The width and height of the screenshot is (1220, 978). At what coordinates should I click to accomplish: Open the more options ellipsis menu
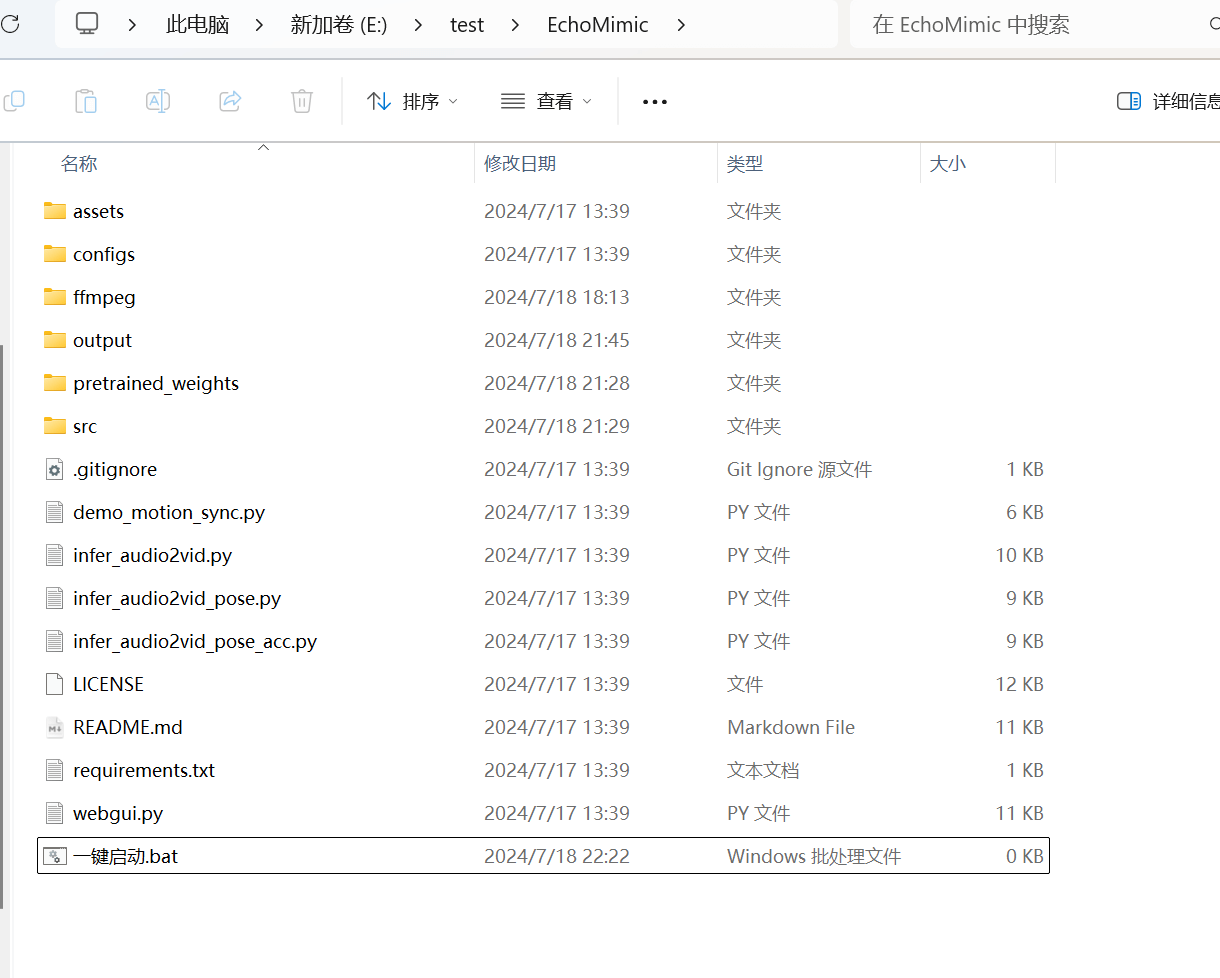tap(655, 102)
